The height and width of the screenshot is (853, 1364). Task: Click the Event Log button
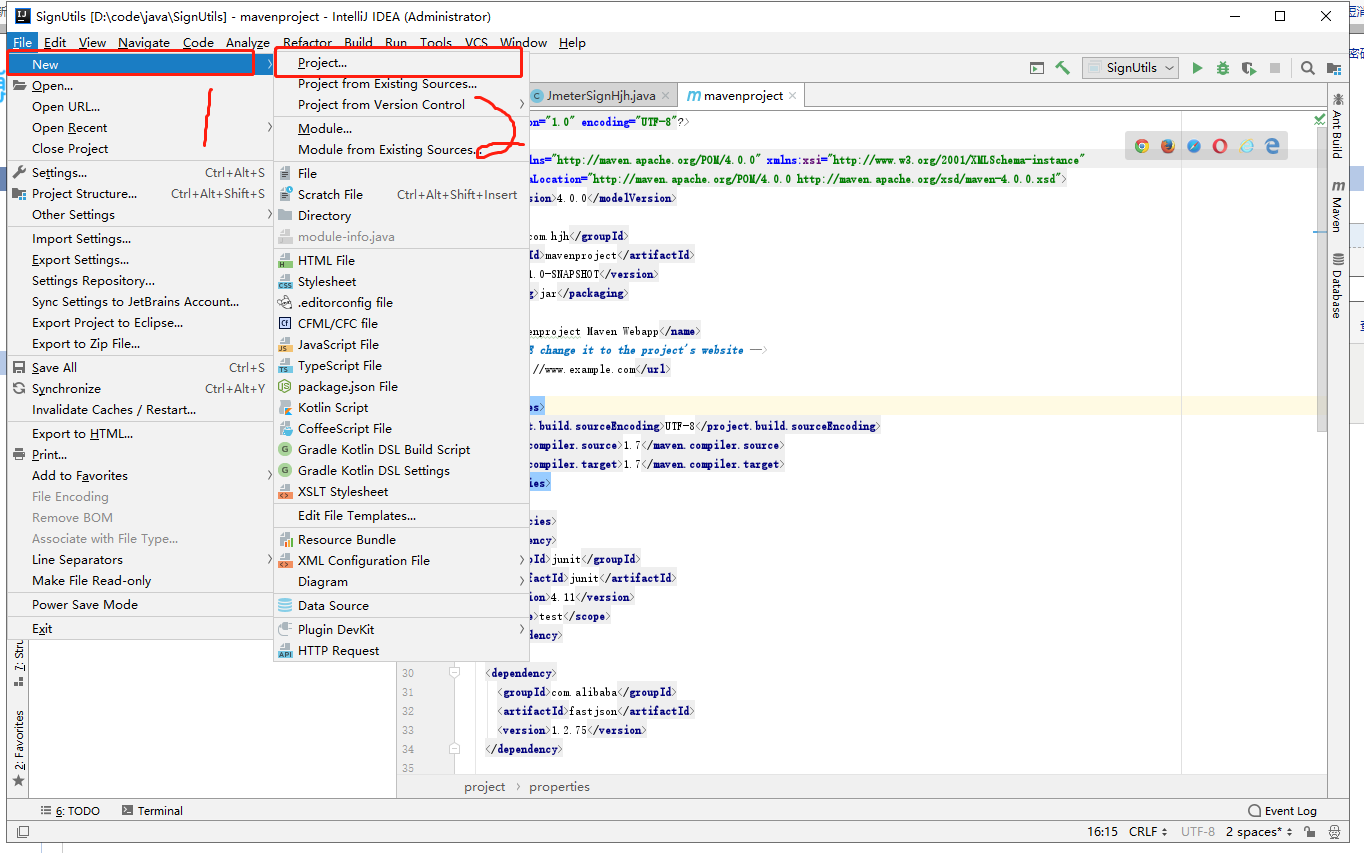pos(1282,811)
